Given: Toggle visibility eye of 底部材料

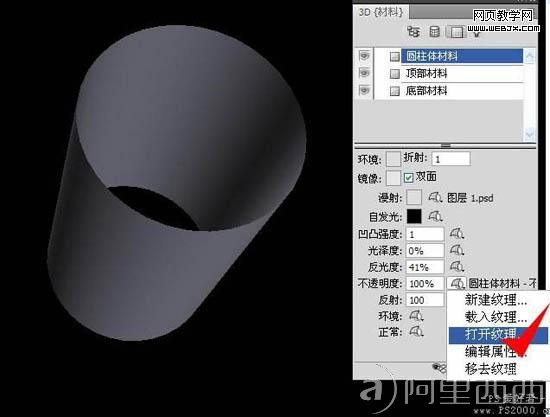Looking at the screenshot, I should 364,90.
